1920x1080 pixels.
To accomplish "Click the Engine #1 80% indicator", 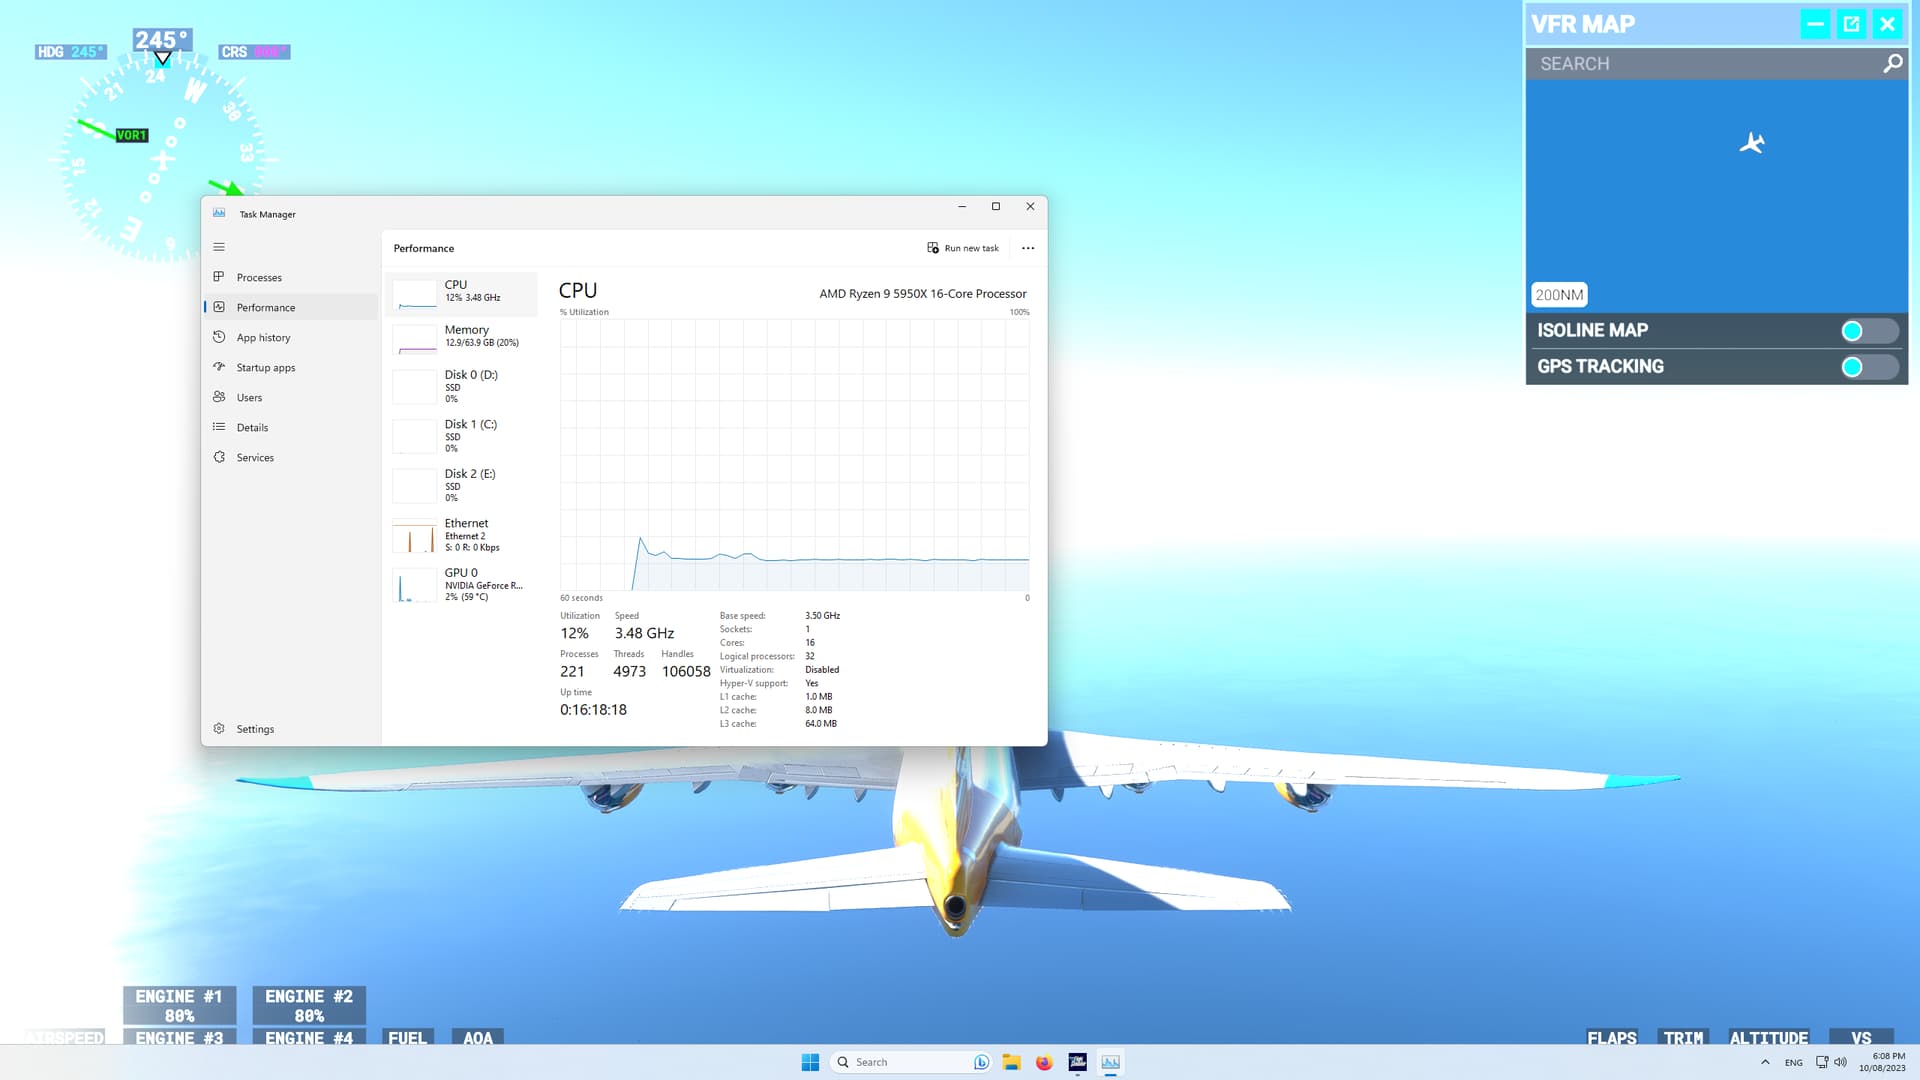I will click(179, 1005).
